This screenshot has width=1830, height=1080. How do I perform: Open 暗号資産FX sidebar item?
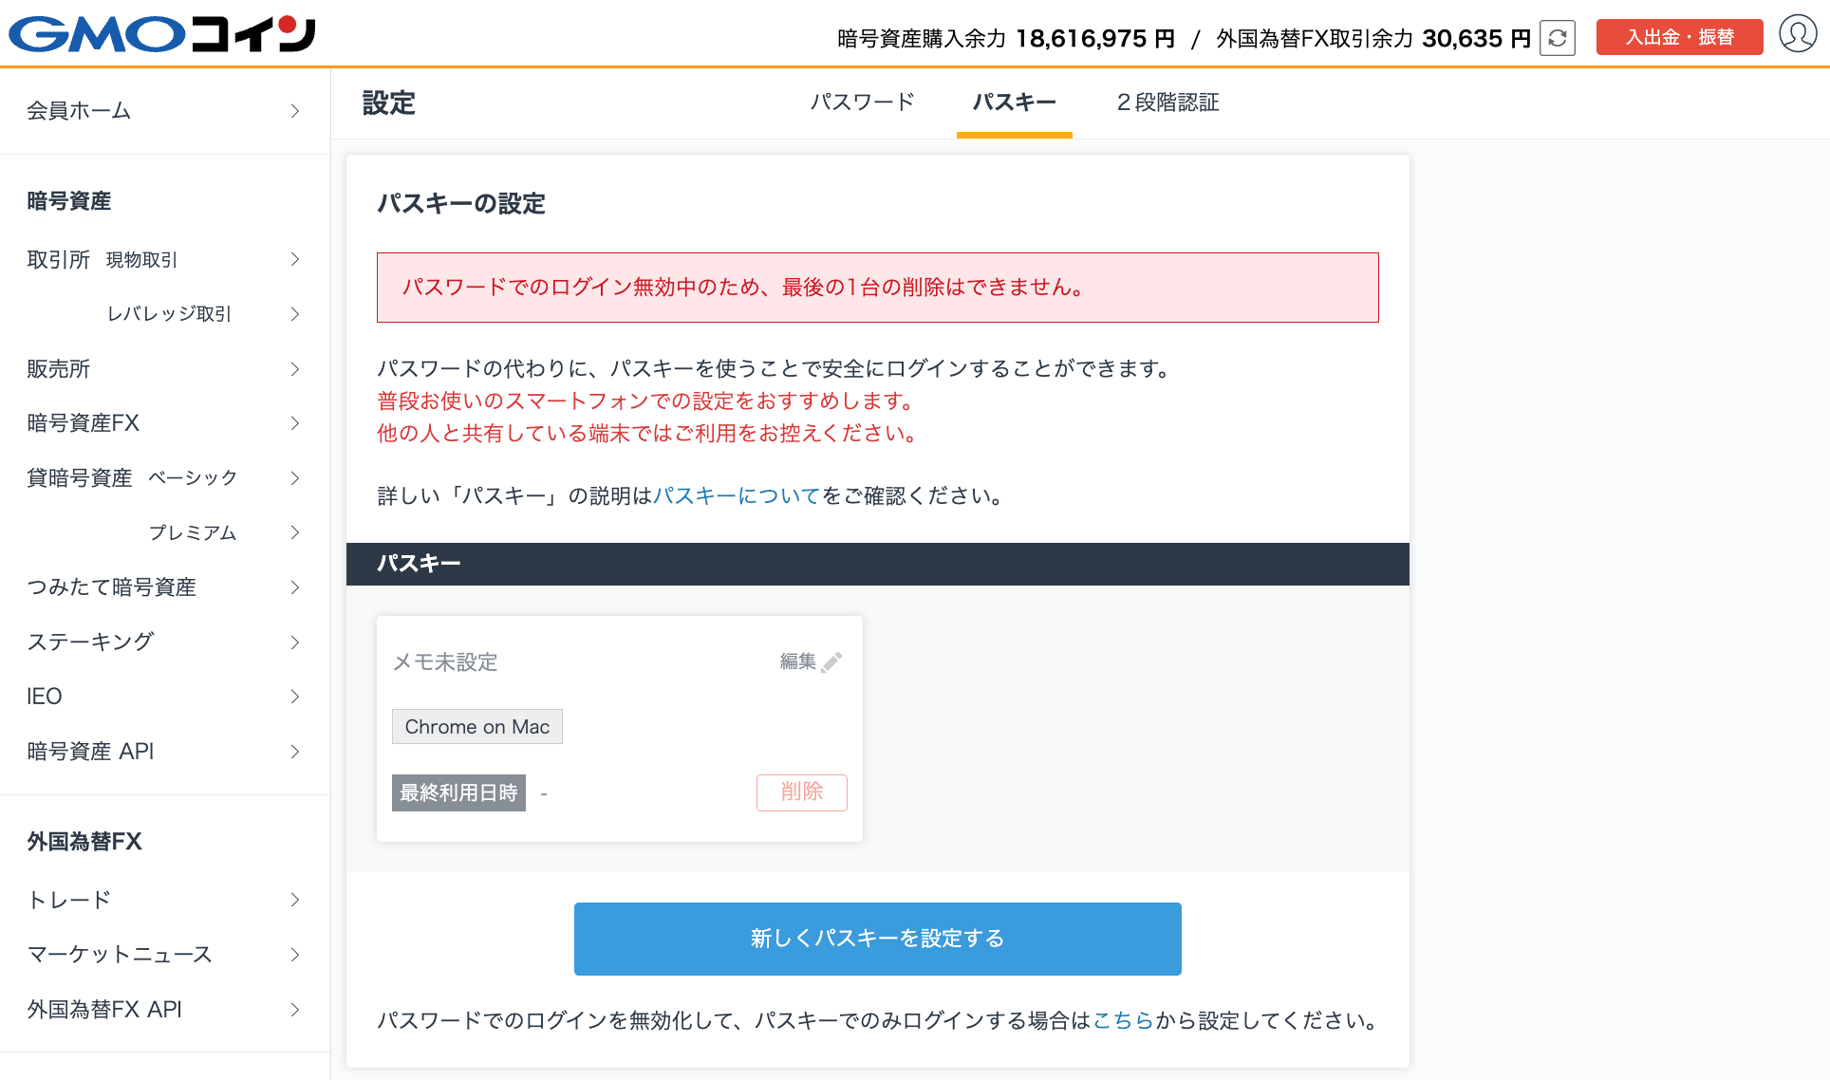(x=164, y=423)
